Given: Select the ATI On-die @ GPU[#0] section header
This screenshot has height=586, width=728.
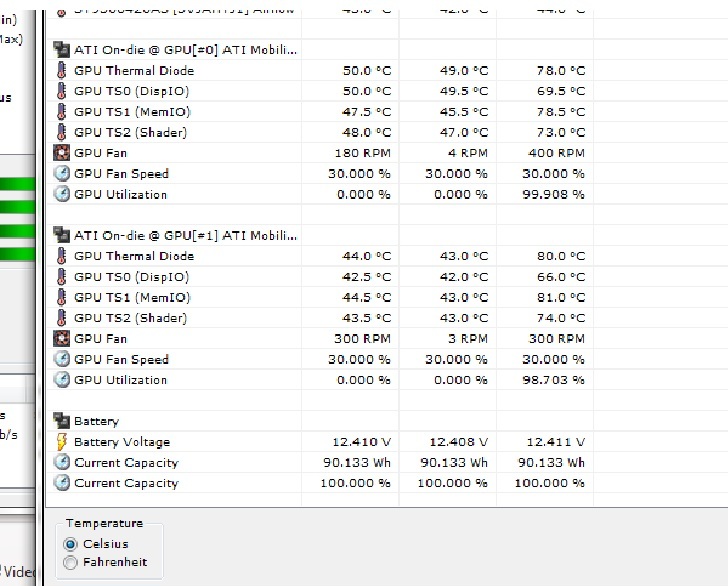Looking at the screenshot, I should [x=185, y=49].
